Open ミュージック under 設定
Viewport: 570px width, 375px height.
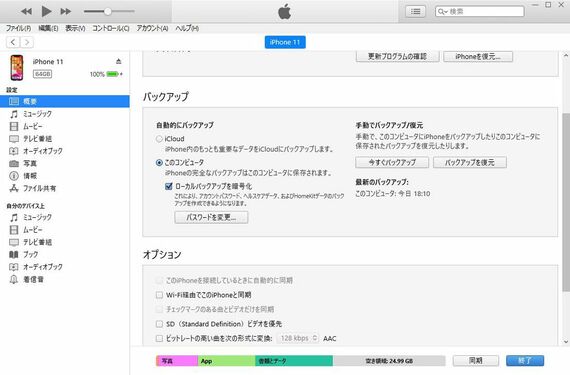(65, 114)
